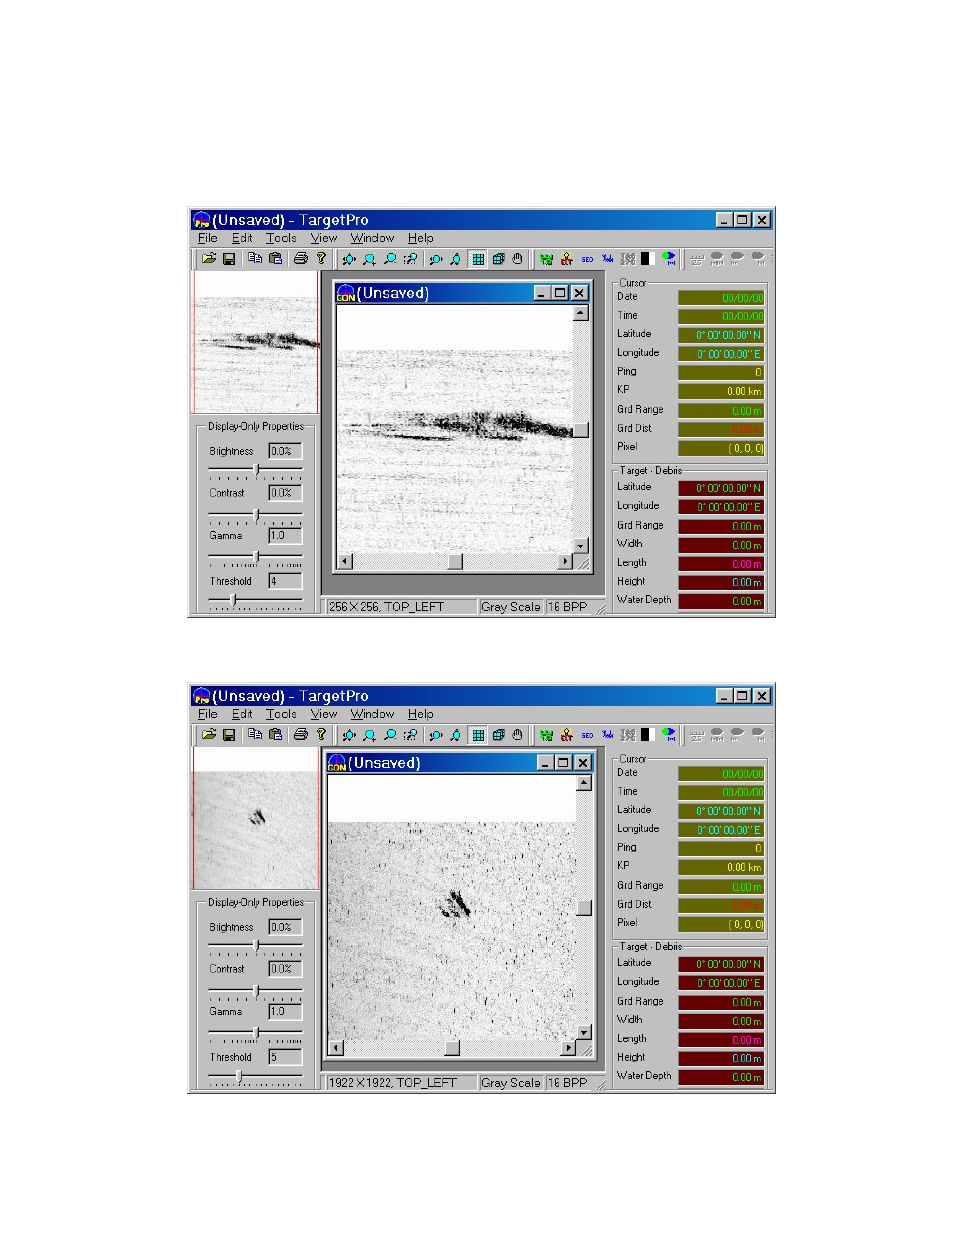Image resolution: width=954 pixels, height=1235 pixels.
Task: Help question-mark icon in the lower TargetPro toolbar
Action: coord(321,735)
